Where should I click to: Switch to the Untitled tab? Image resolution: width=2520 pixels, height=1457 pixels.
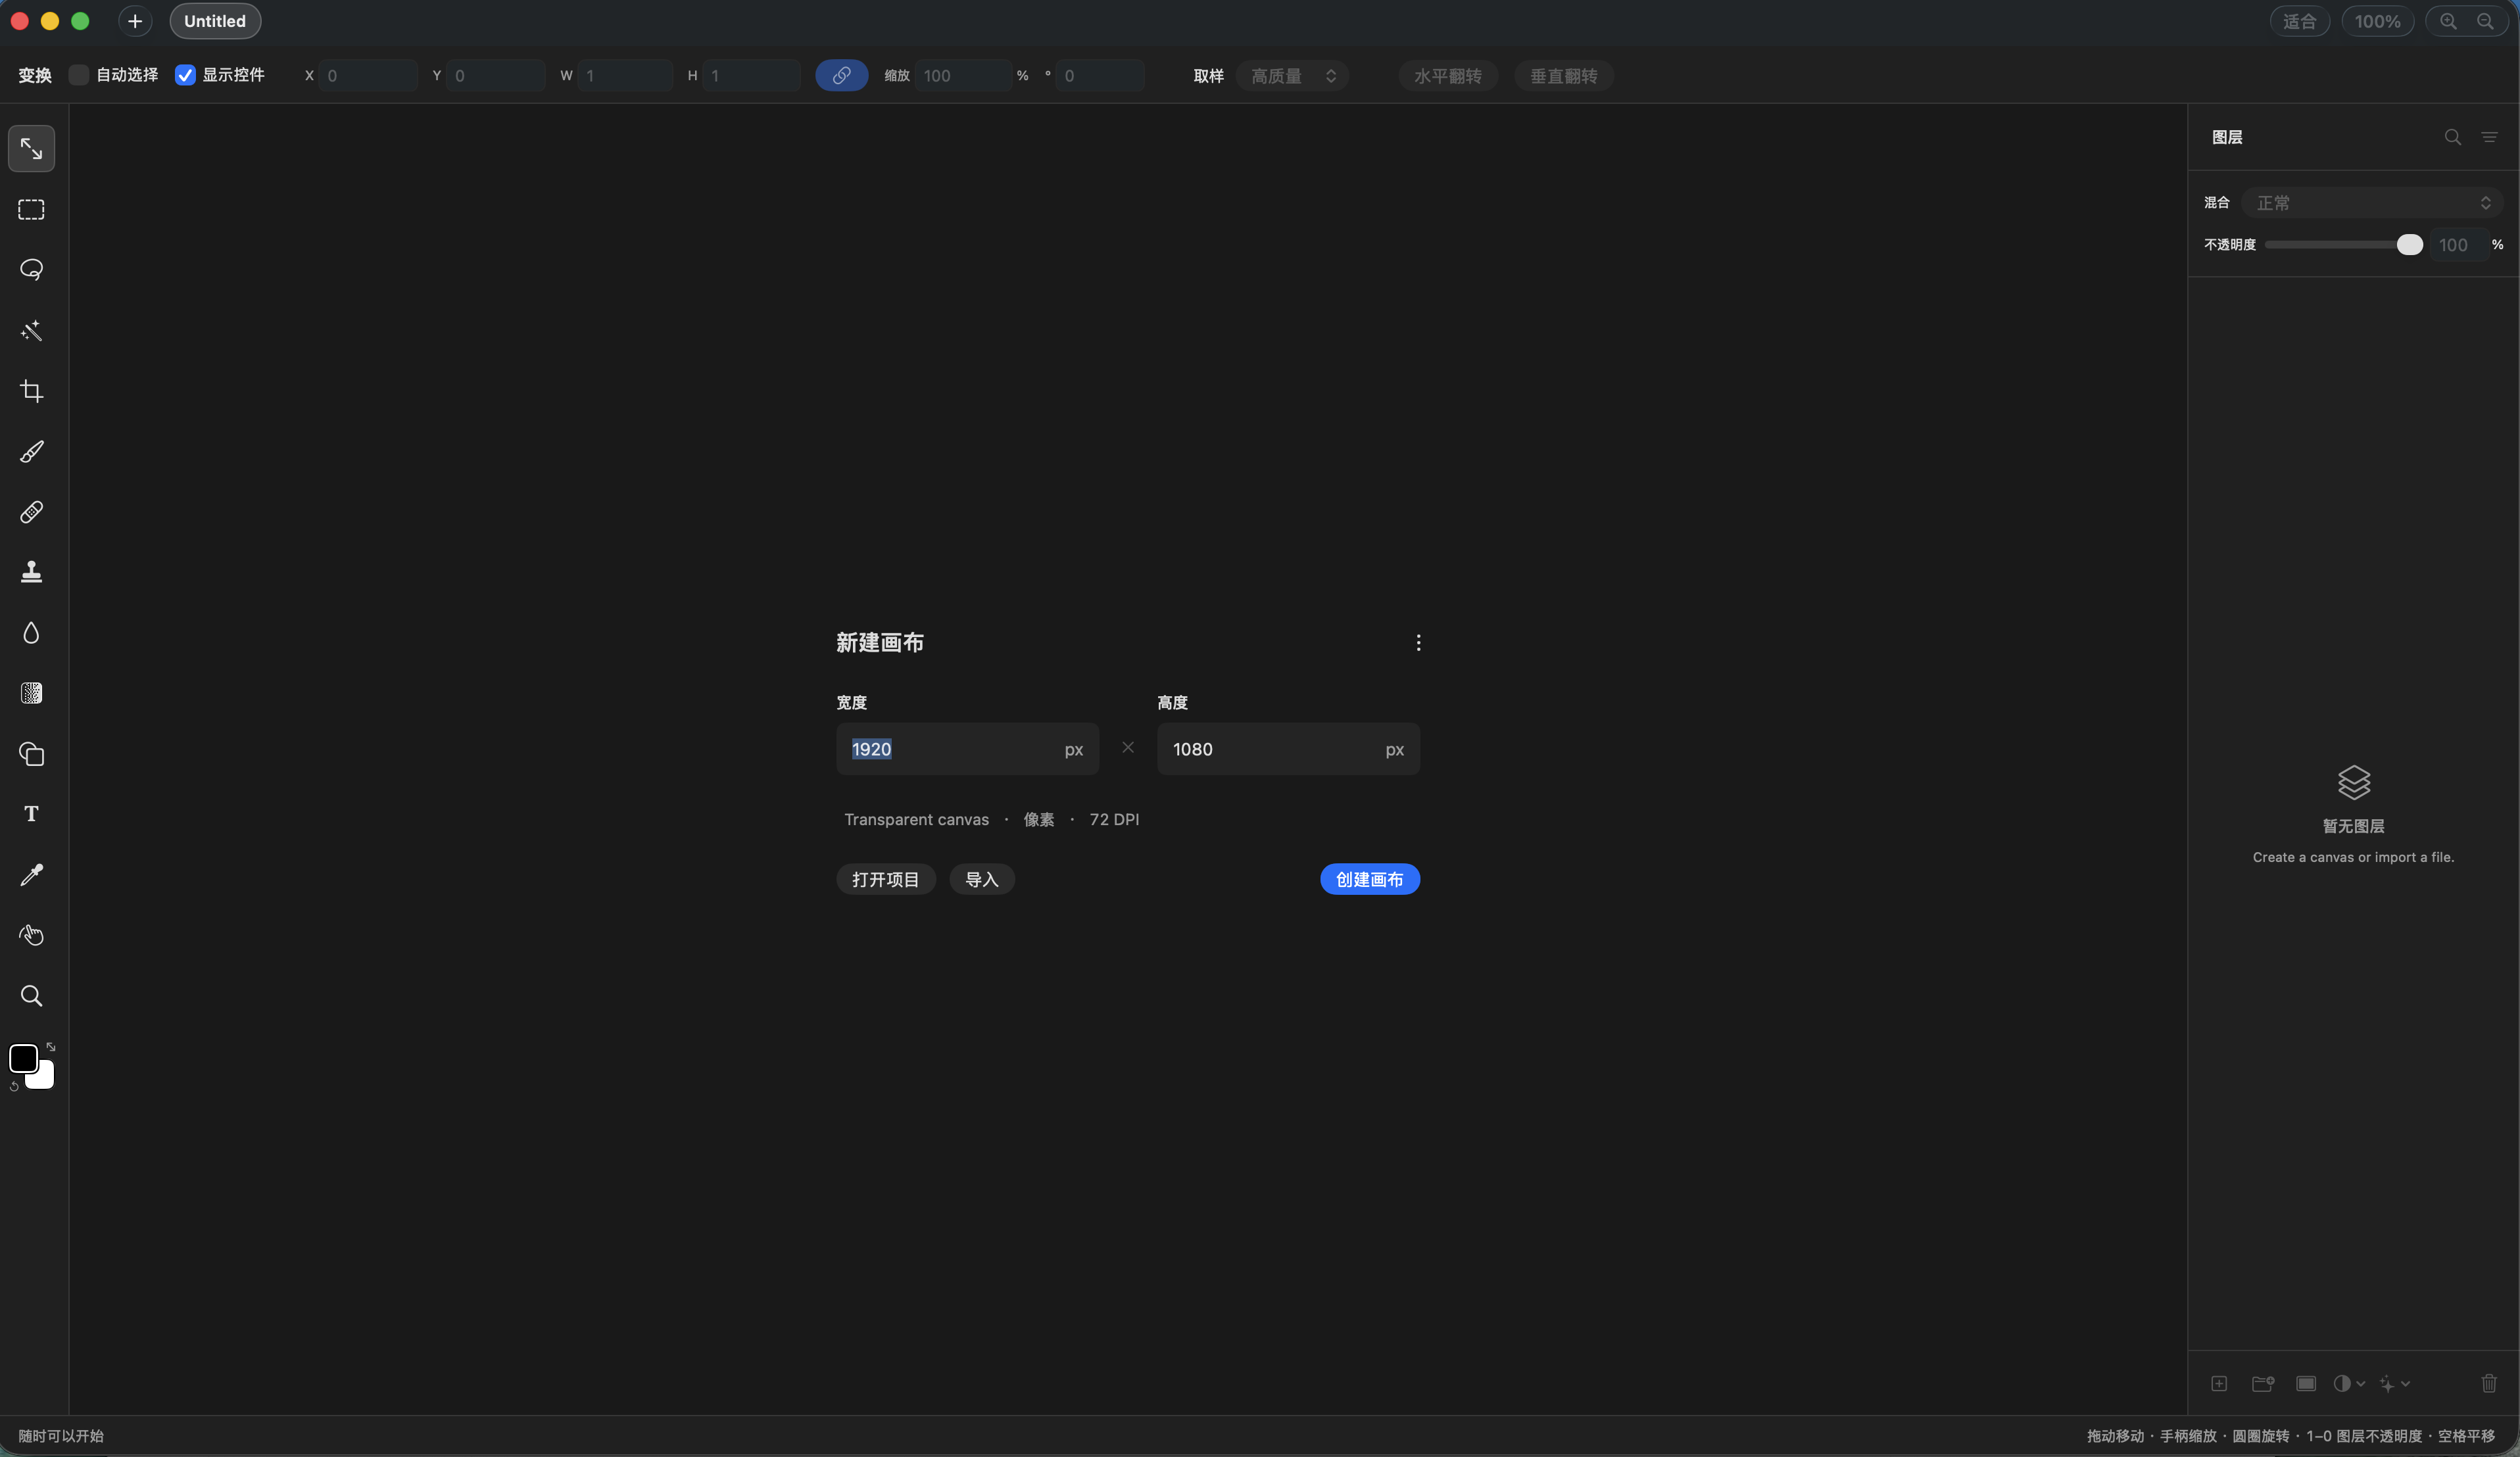point(215,21)
